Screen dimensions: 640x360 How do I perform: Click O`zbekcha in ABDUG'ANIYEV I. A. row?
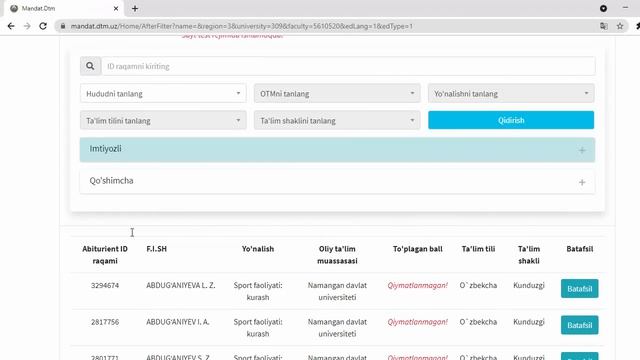pyautogui.click(x=478, y=322)
